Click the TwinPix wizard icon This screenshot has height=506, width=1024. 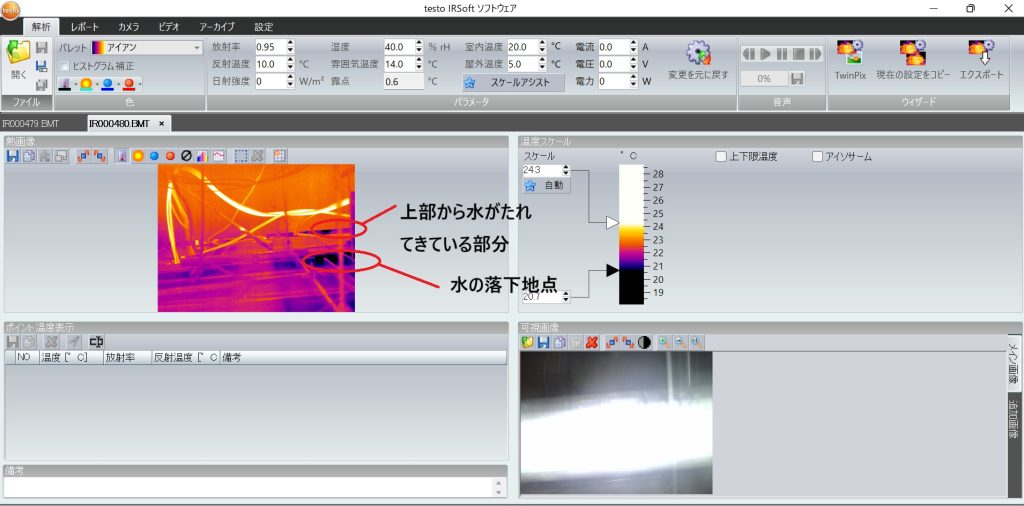pos(850,60)
